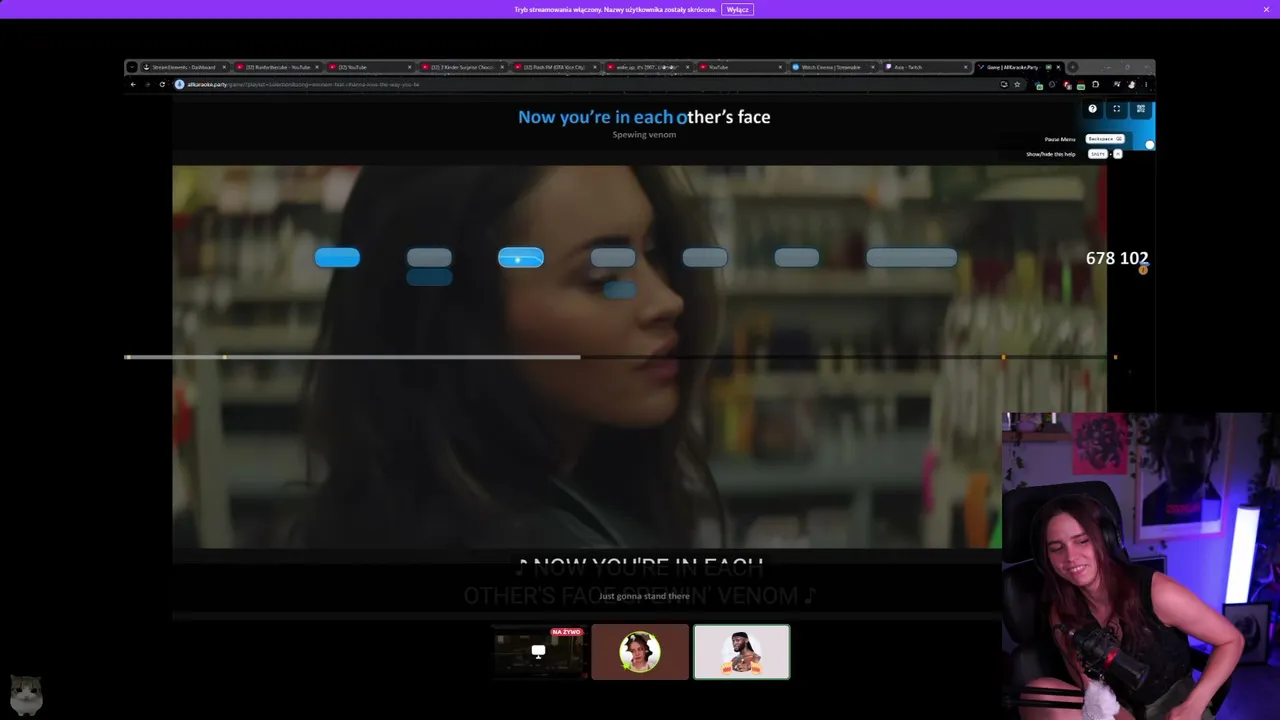Click the Wyłącz button in streaming banner

click(x=737, y=9)
